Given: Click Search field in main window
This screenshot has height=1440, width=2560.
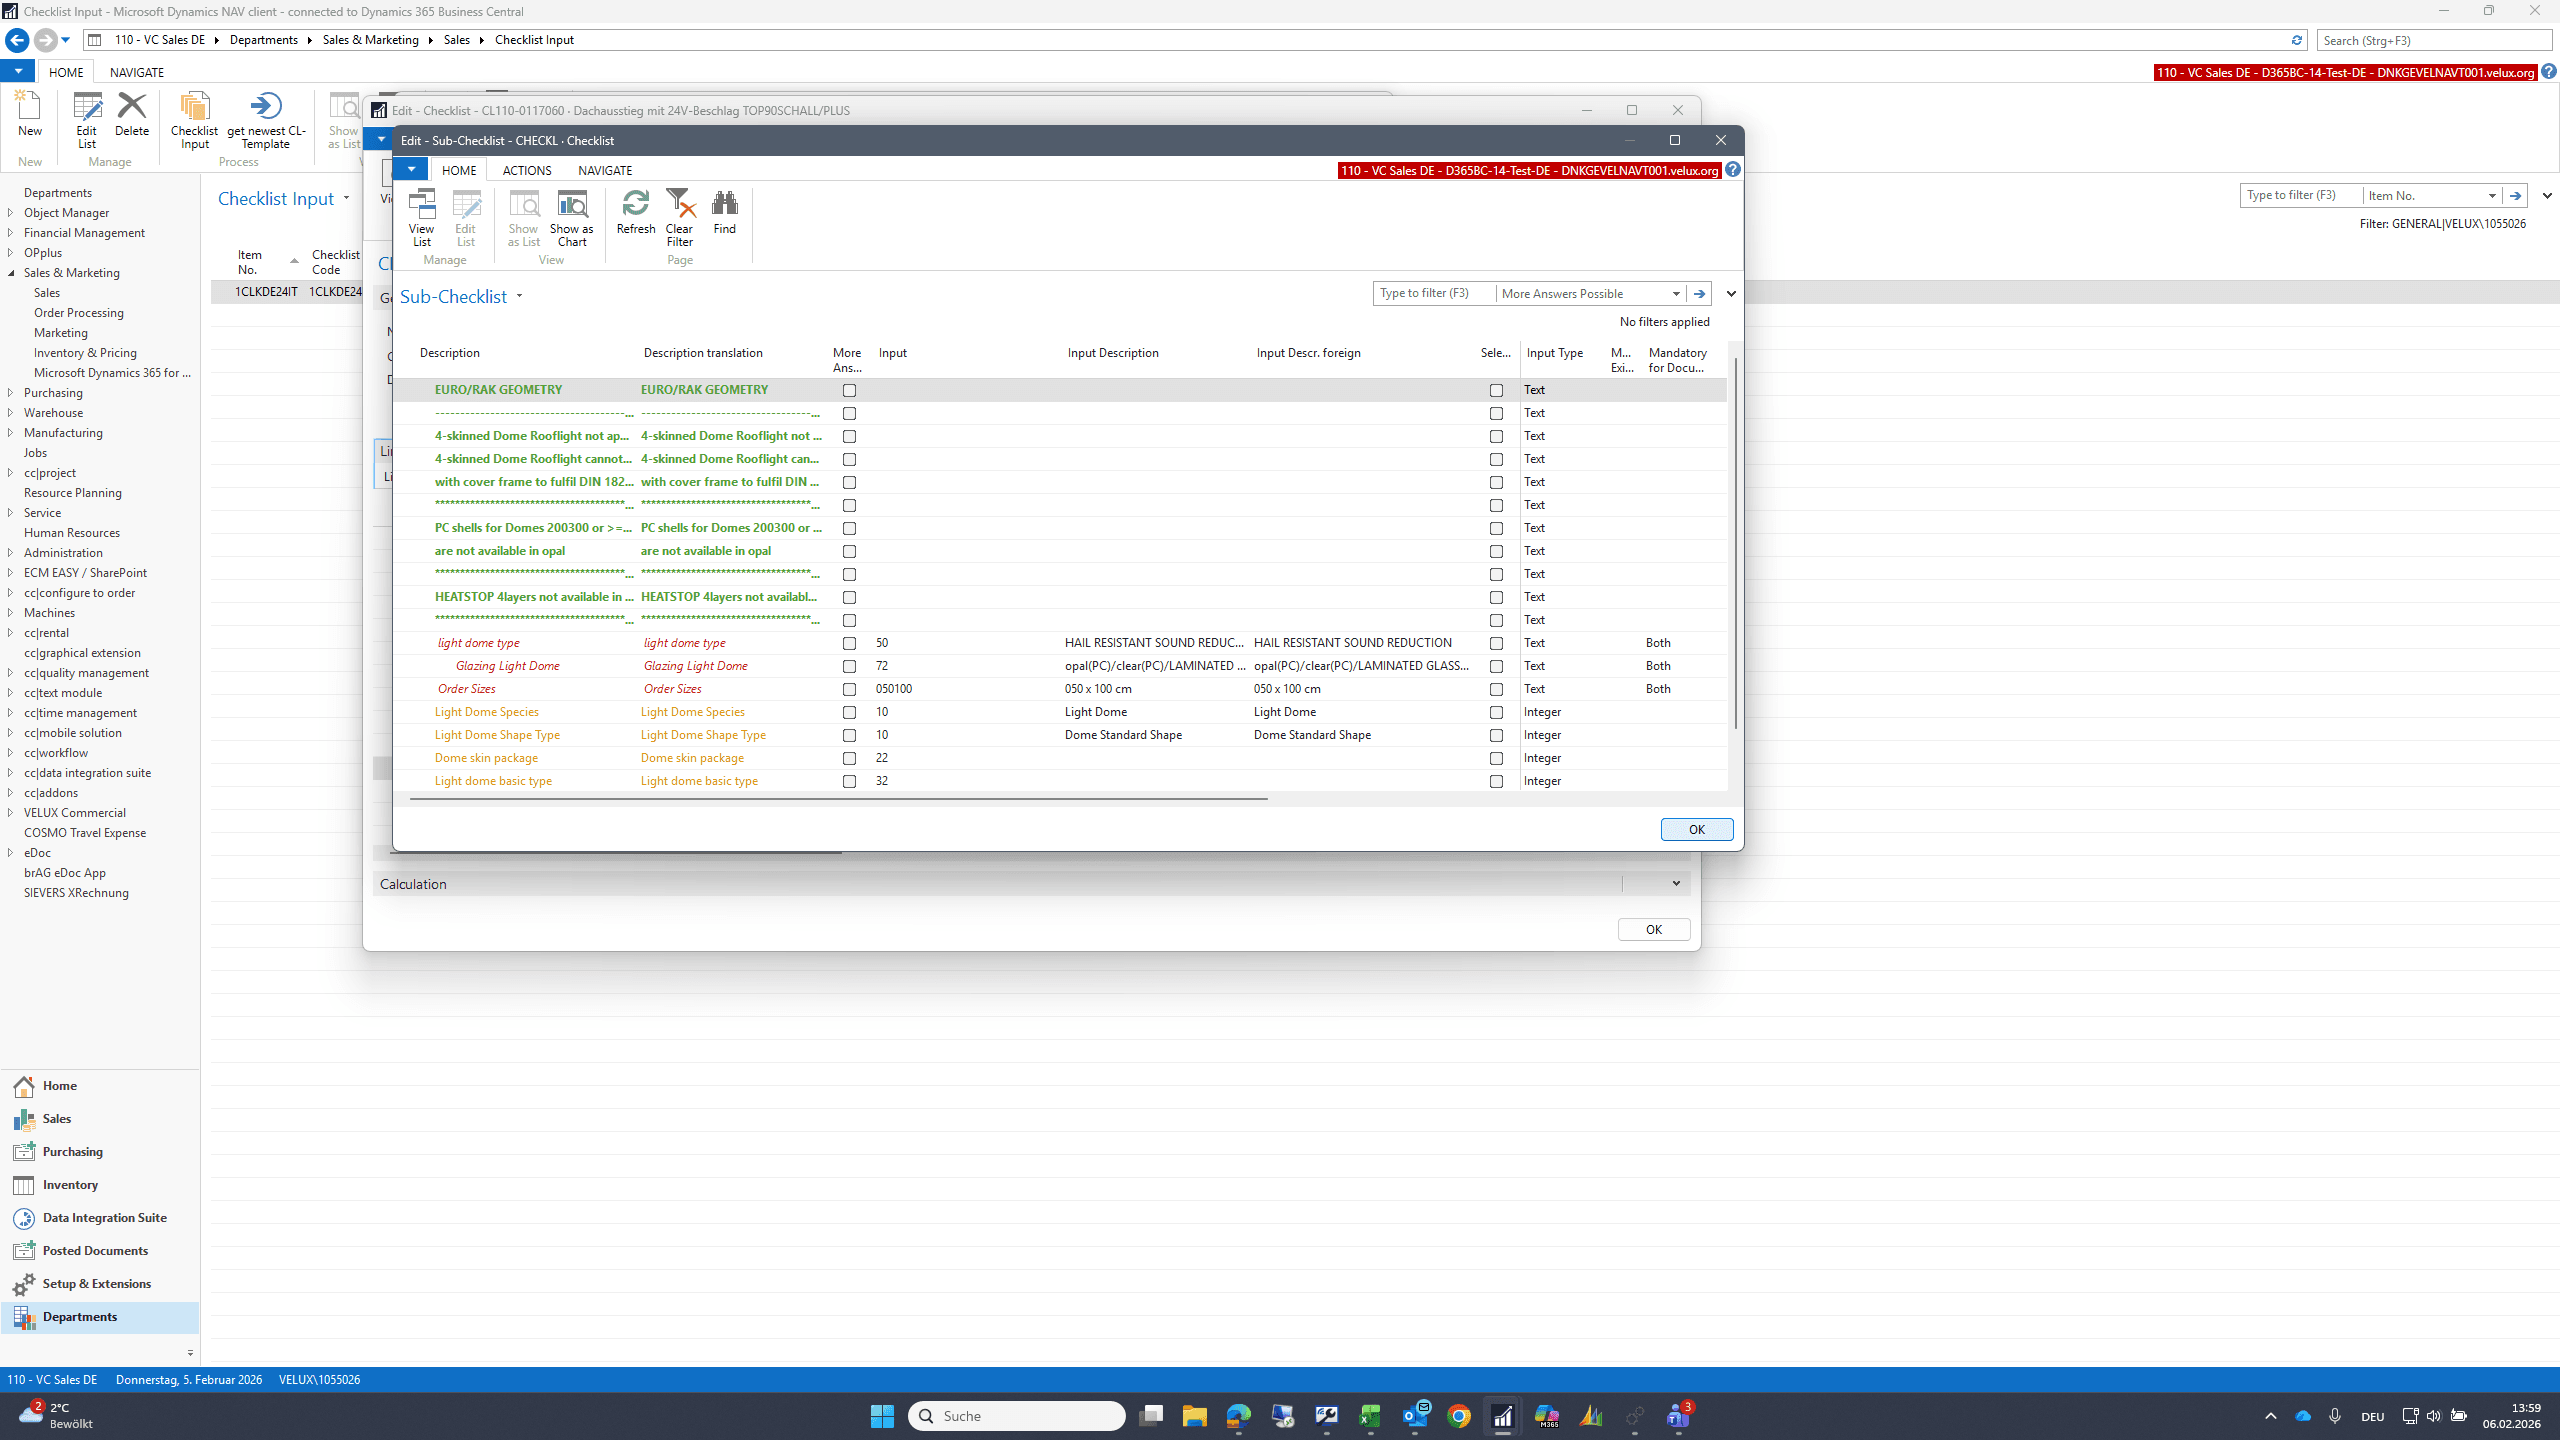Looking at the screenshot, I should (x=2434, y=40).
